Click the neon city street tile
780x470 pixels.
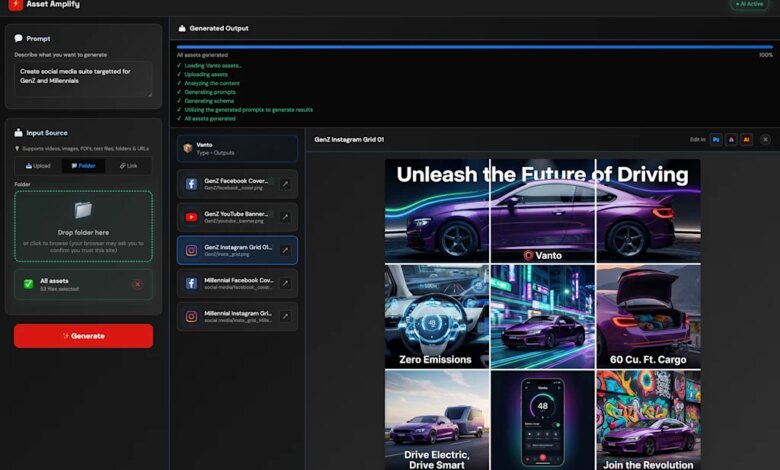coord(543,316)
